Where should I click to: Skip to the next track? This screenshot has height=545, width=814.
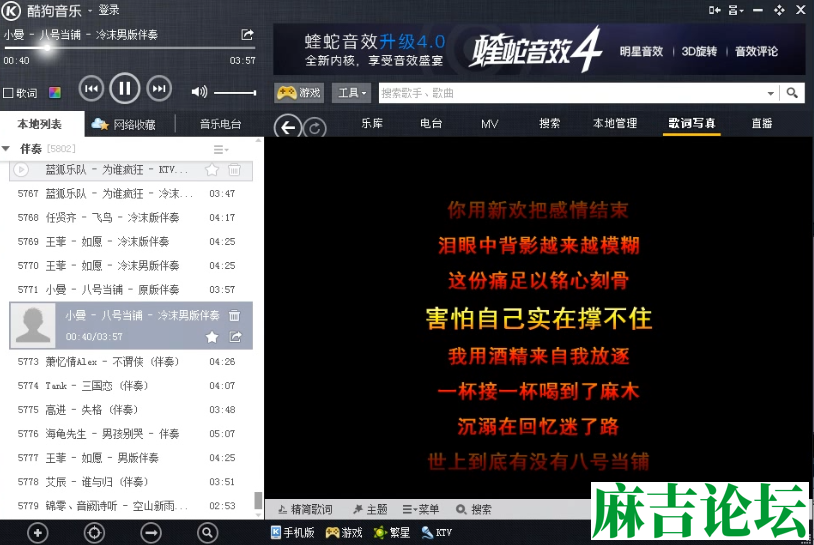click(x=159, y=89)
